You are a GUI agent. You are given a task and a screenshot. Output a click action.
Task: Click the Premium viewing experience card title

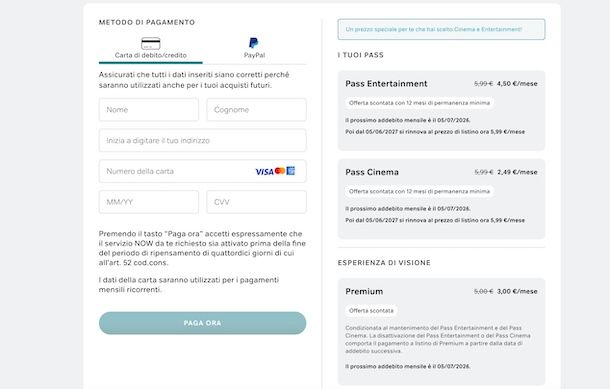(x=364, y=291)
